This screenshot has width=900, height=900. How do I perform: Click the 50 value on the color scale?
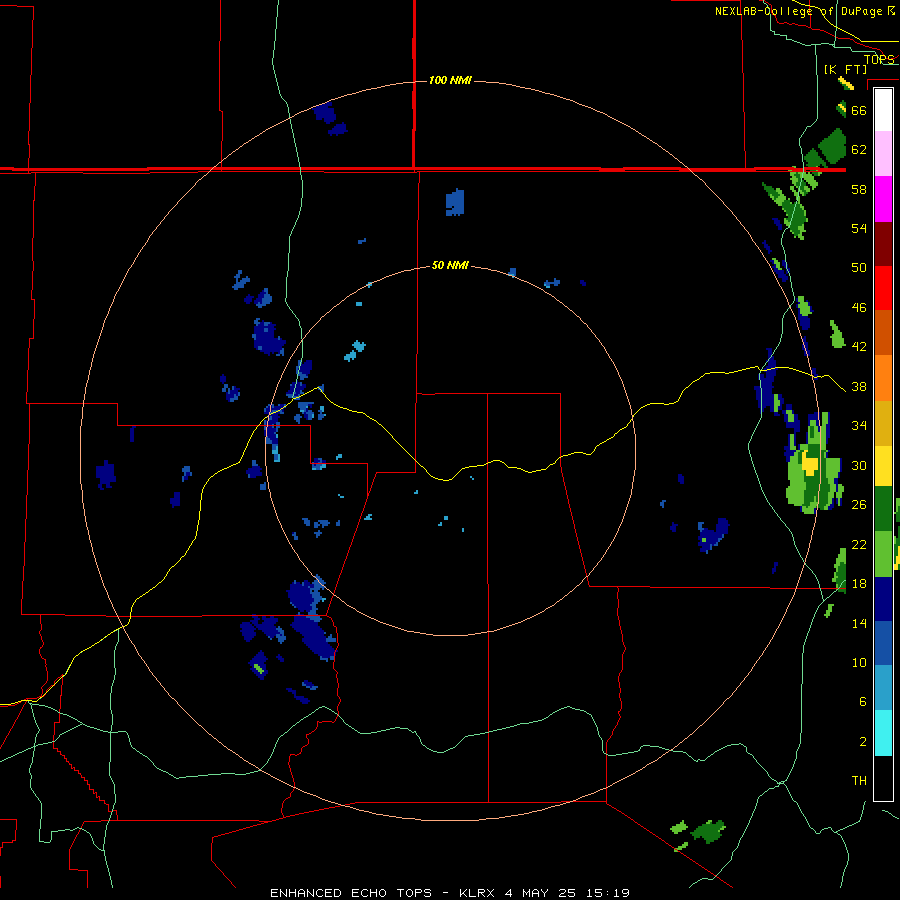pos(859,268)
